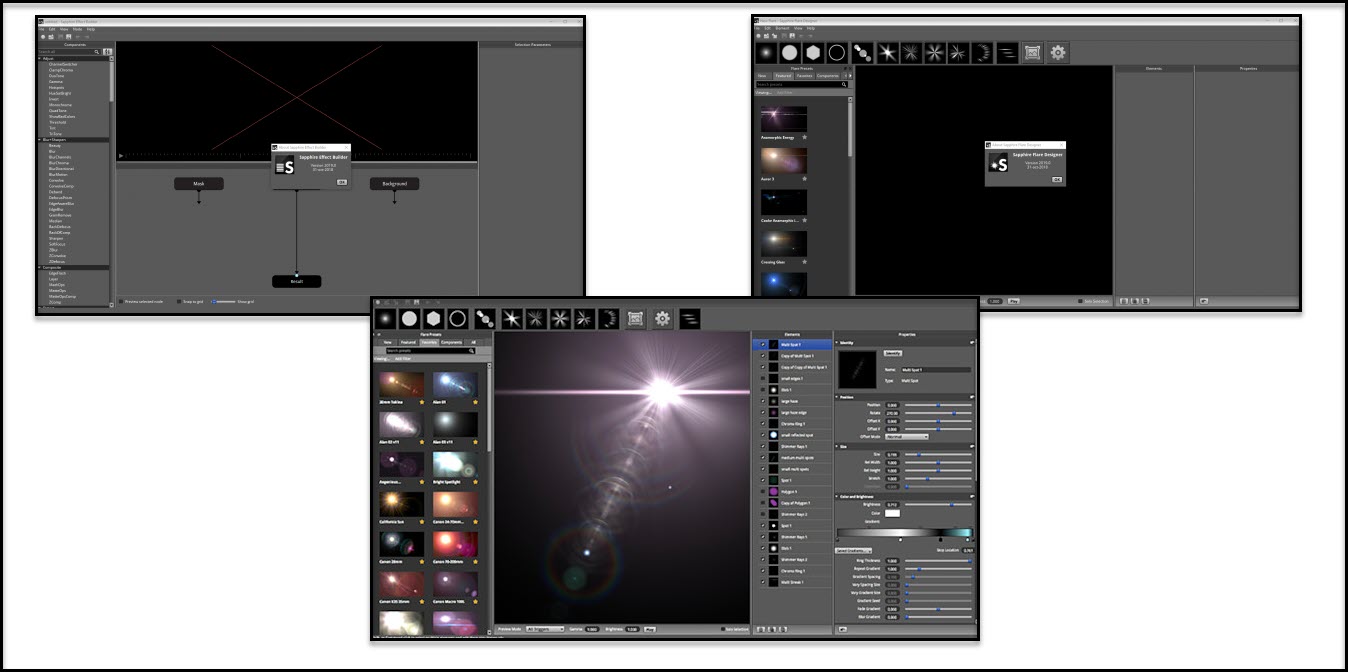The height and width of the screenshot is (672, 1348).
Task: Click the hexagon element icon in Flare Designer toolbar
Action: (x=813, y=52)
